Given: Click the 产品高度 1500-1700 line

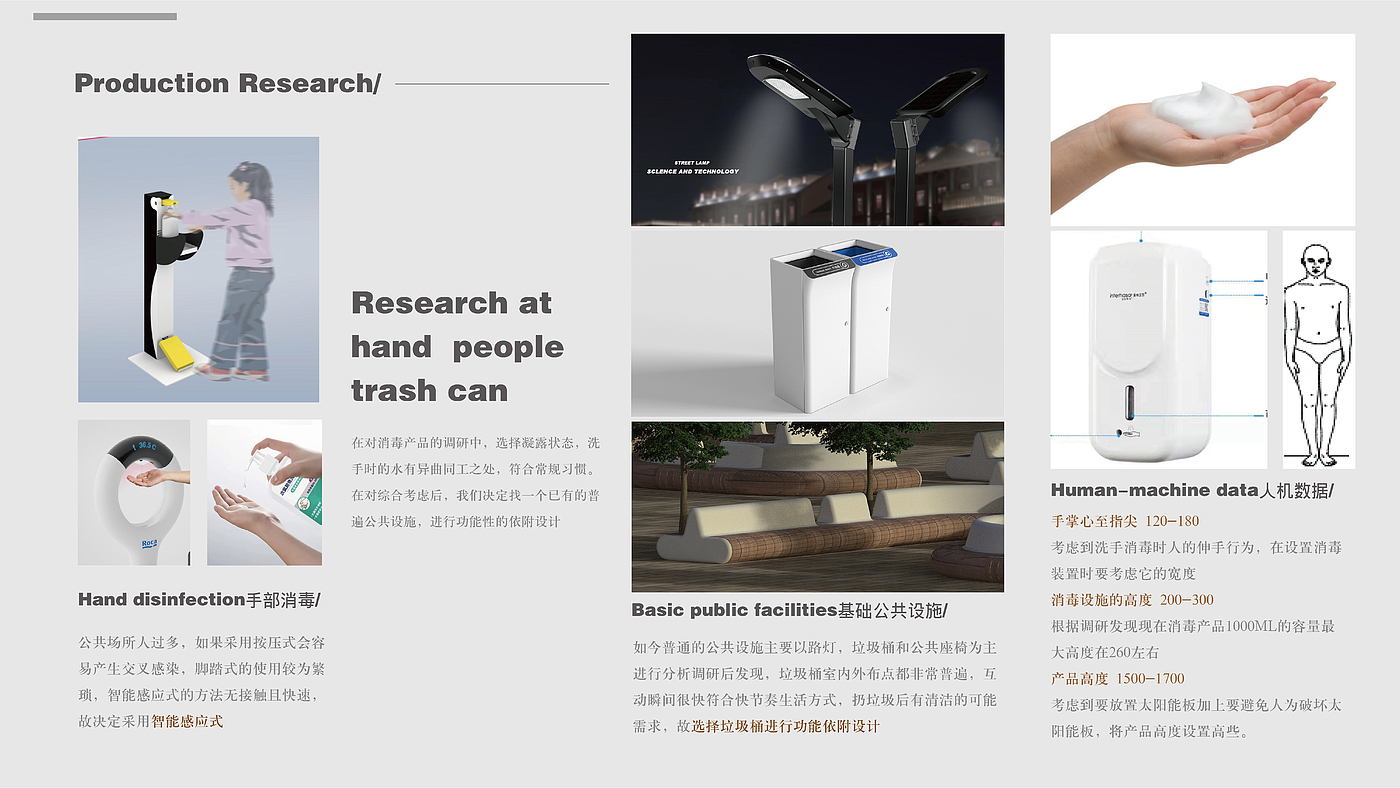Looking at the screenshot, I should [x=1118, y=679].
